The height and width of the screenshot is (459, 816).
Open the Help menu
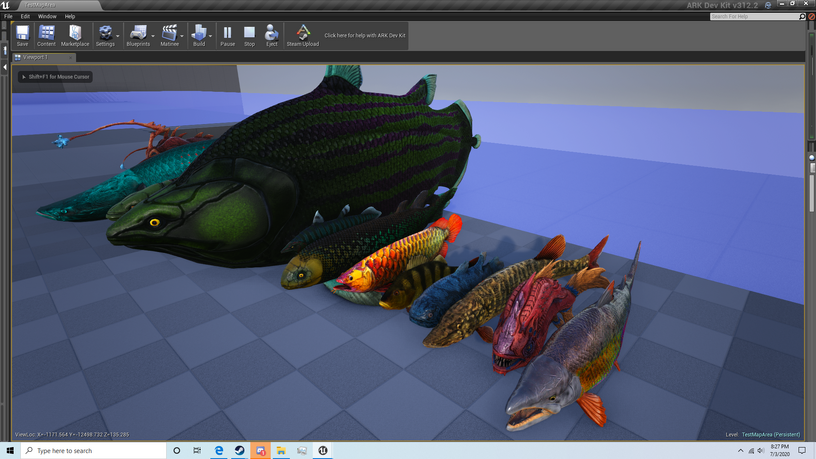pos(70,16)
